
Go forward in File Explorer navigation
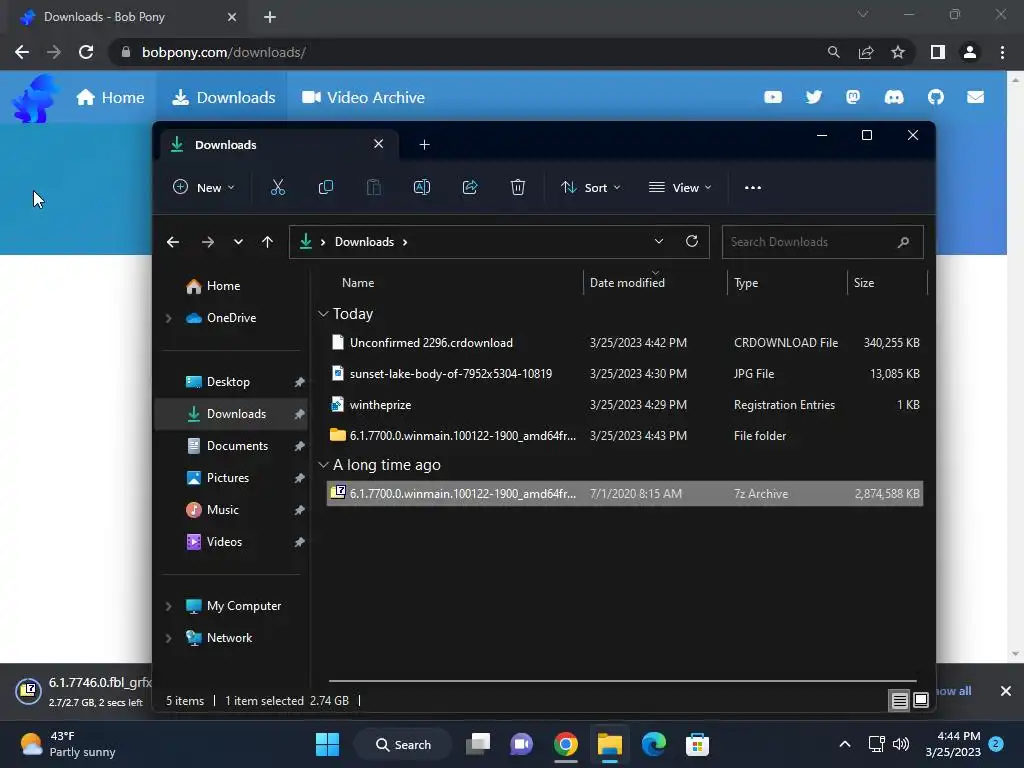coord(208,242)
